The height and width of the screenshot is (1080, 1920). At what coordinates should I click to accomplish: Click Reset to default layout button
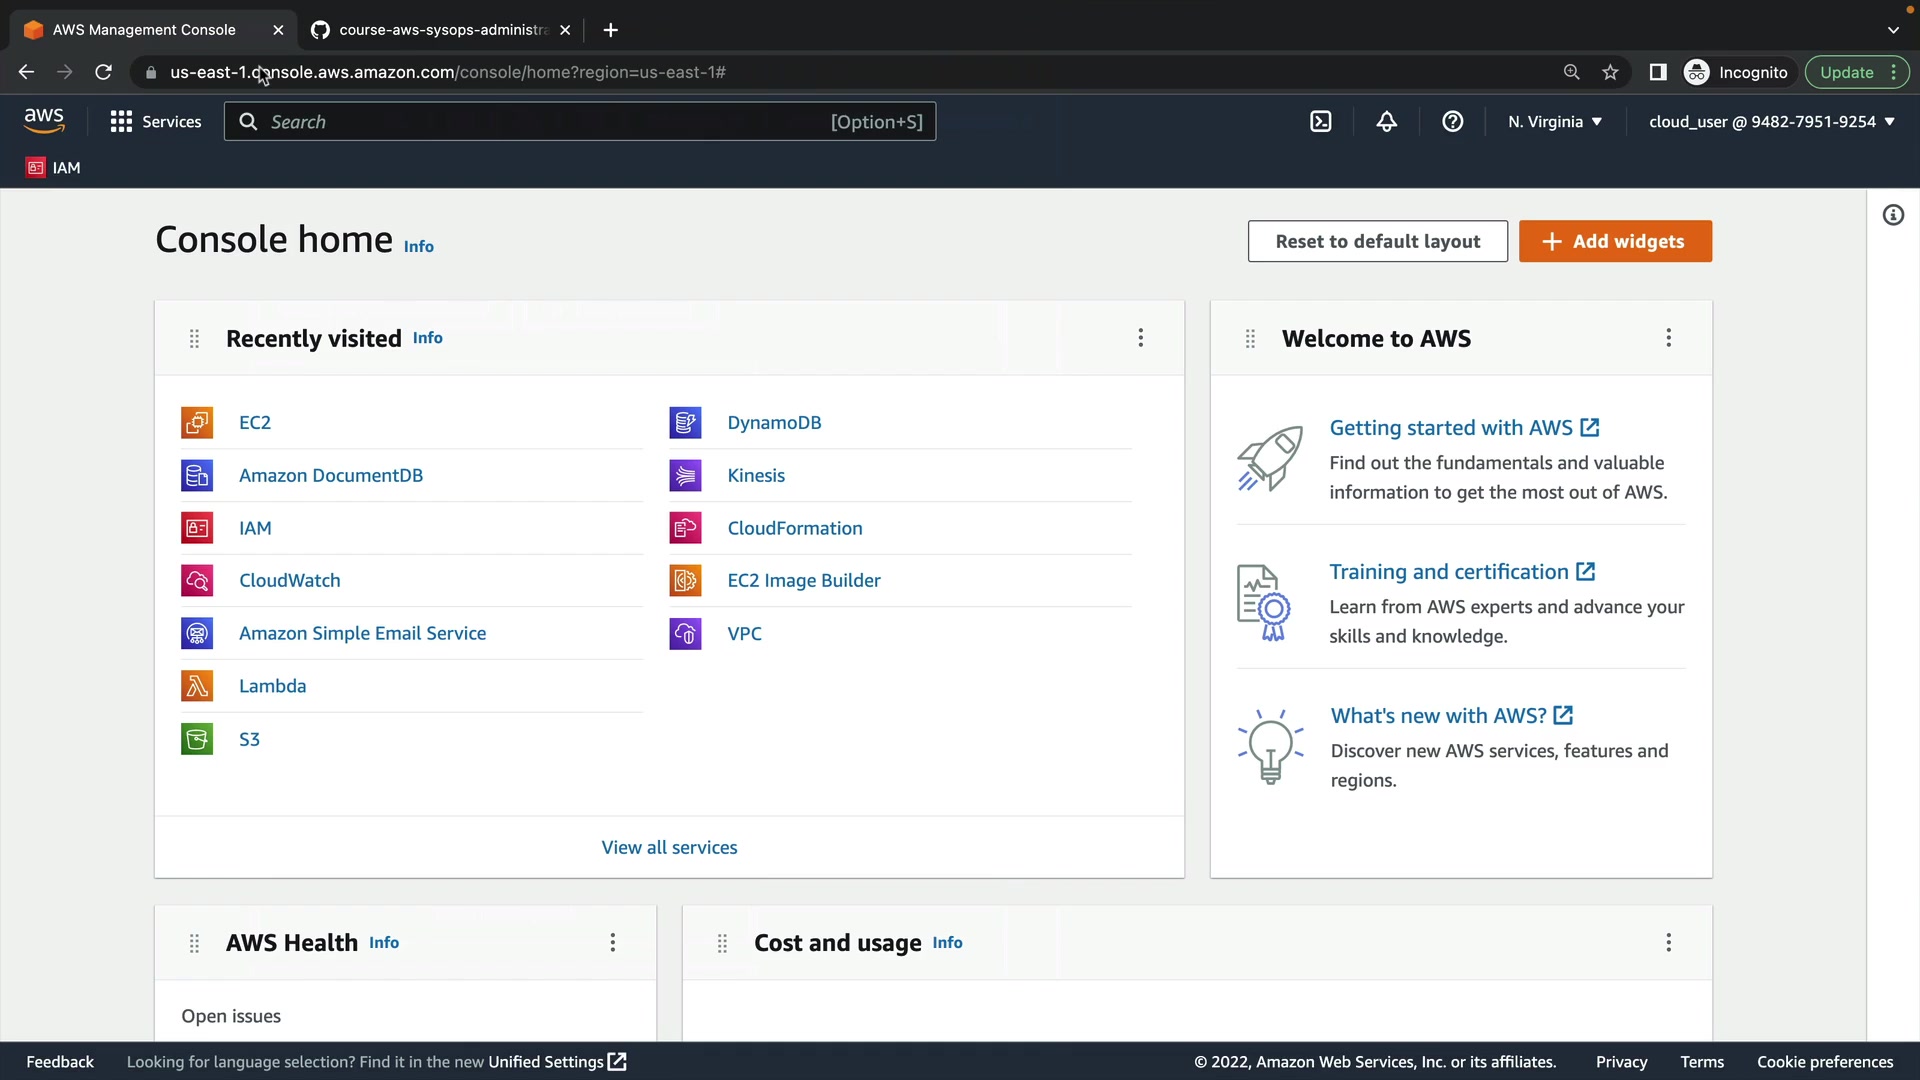pos(1377,241)
